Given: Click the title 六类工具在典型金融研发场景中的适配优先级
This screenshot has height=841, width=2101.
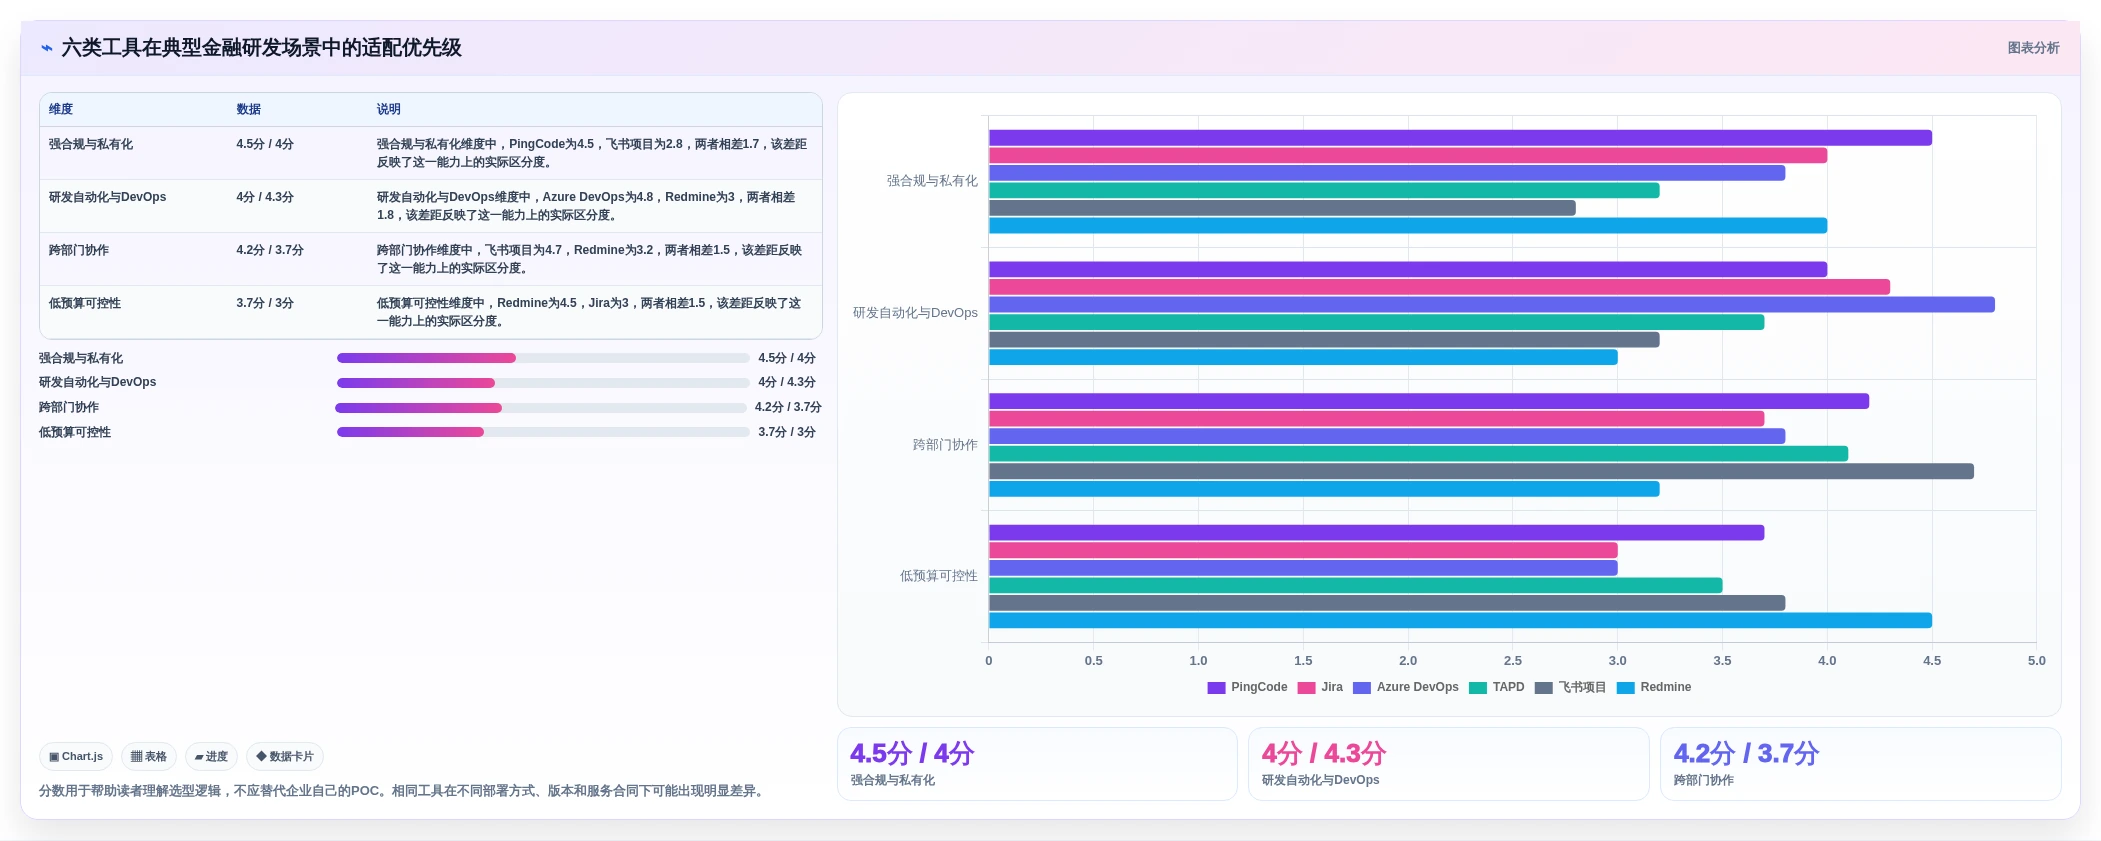Looking at the screenshot, I should pyautogui.click(x=262, y=48).
